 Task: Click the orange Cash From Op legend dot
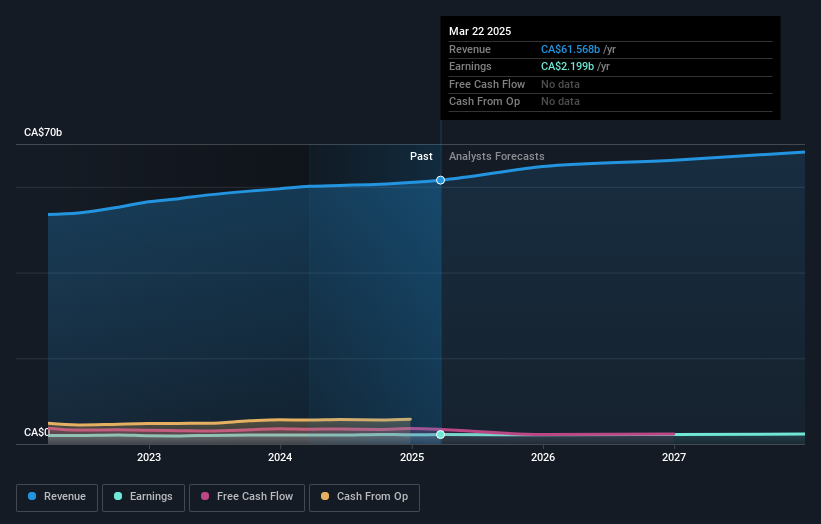325,496
